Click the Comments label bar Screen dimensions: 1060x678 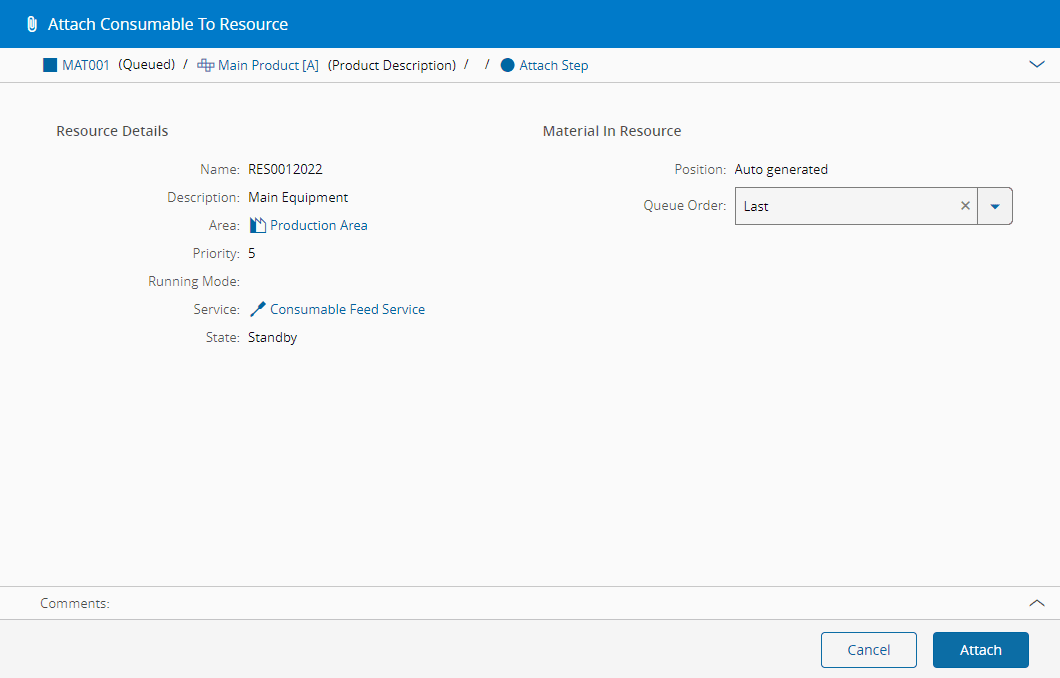coord(75,603)
